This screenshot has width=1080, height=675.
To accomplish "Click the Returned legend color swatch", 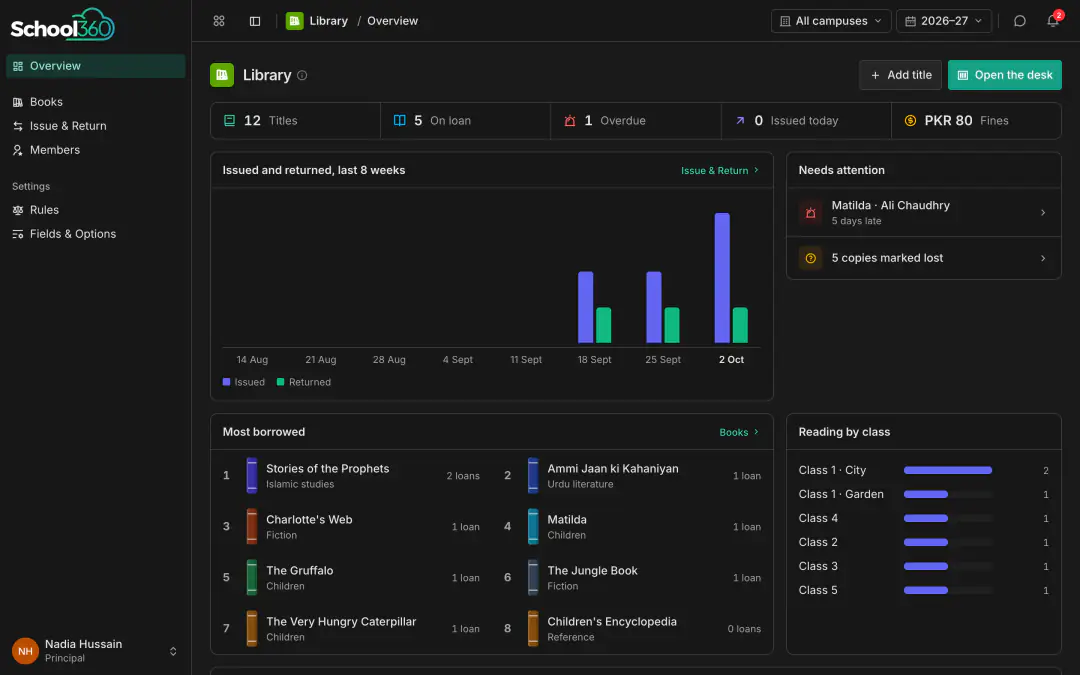I will point(280,382).
